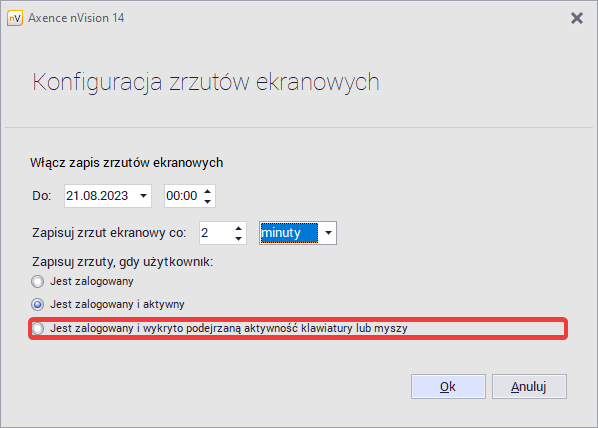The height and width of the screenshot is (428, 598).
Task: Increase screenshot interval using up arrow
Action: click(238, 228)
